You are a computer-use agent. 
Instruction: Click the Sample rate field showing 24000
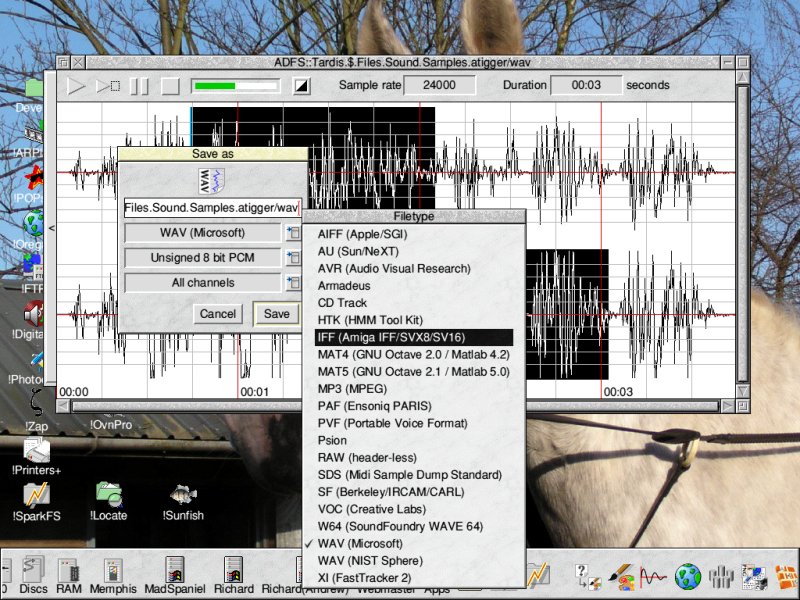pyautogui.click(x=439, y=85)
